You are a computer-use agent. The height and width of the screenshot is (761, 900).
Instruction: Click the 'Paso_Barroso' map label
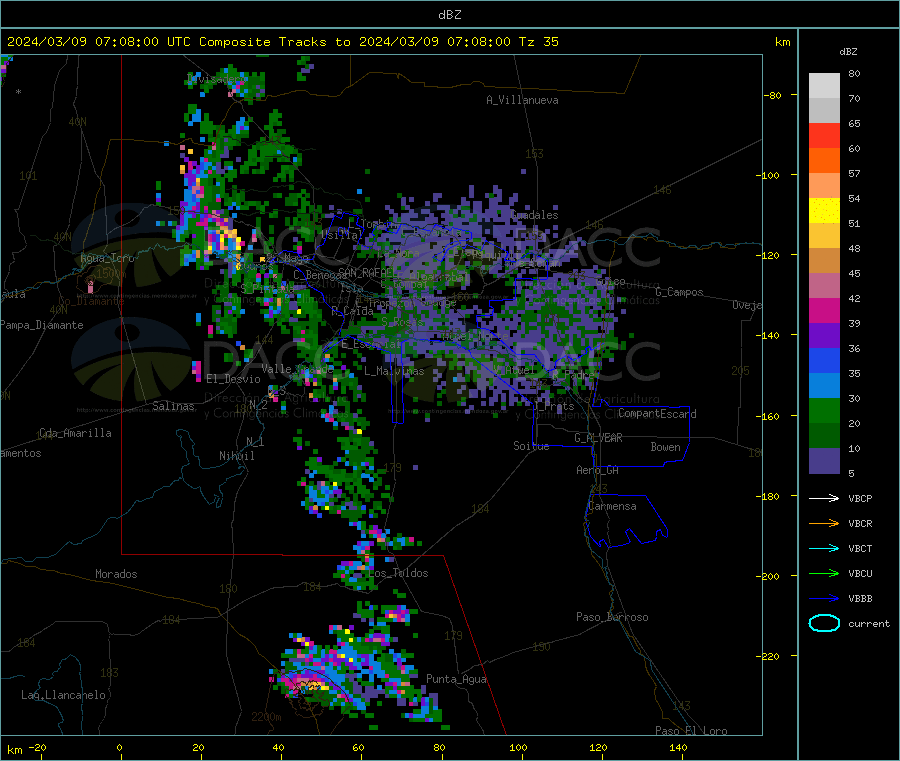(612, 618)
